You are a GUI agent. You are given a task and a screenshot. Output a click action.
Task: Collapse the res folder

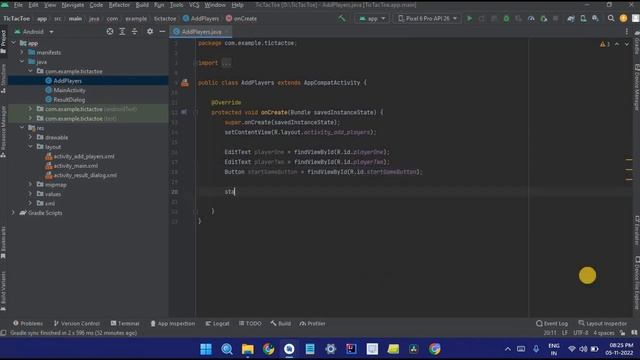[22, 128]
